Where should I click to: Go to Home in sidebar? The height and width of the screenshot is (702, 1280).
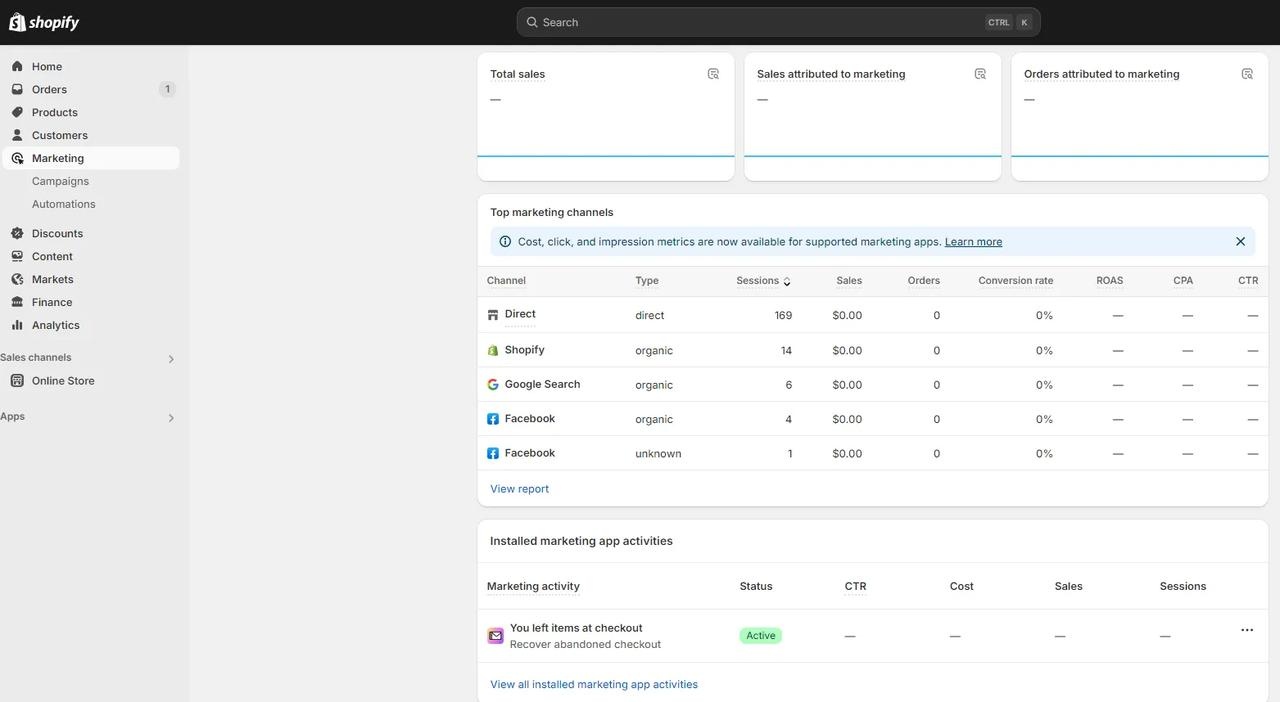[90, 66]
